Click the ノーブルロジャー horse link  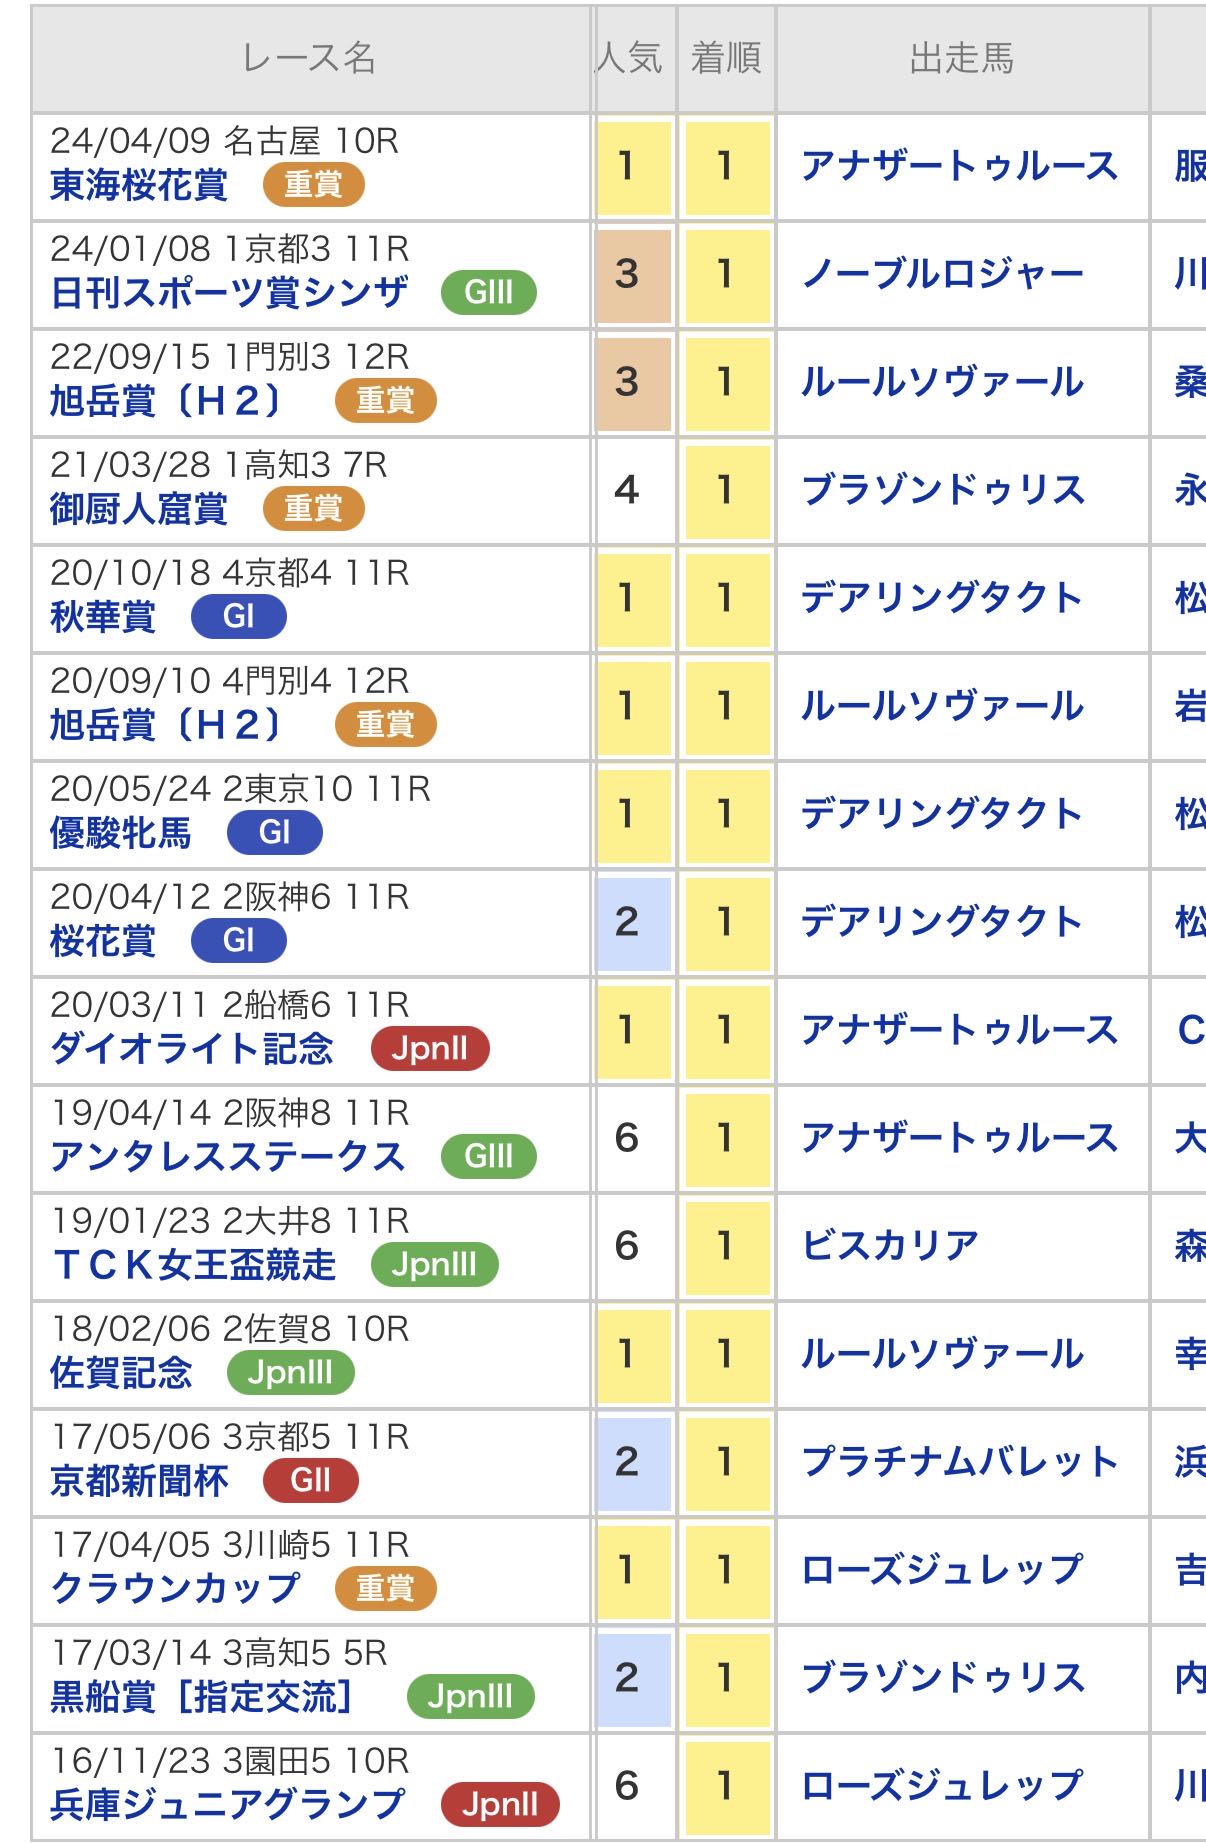[x=942, y=274]
